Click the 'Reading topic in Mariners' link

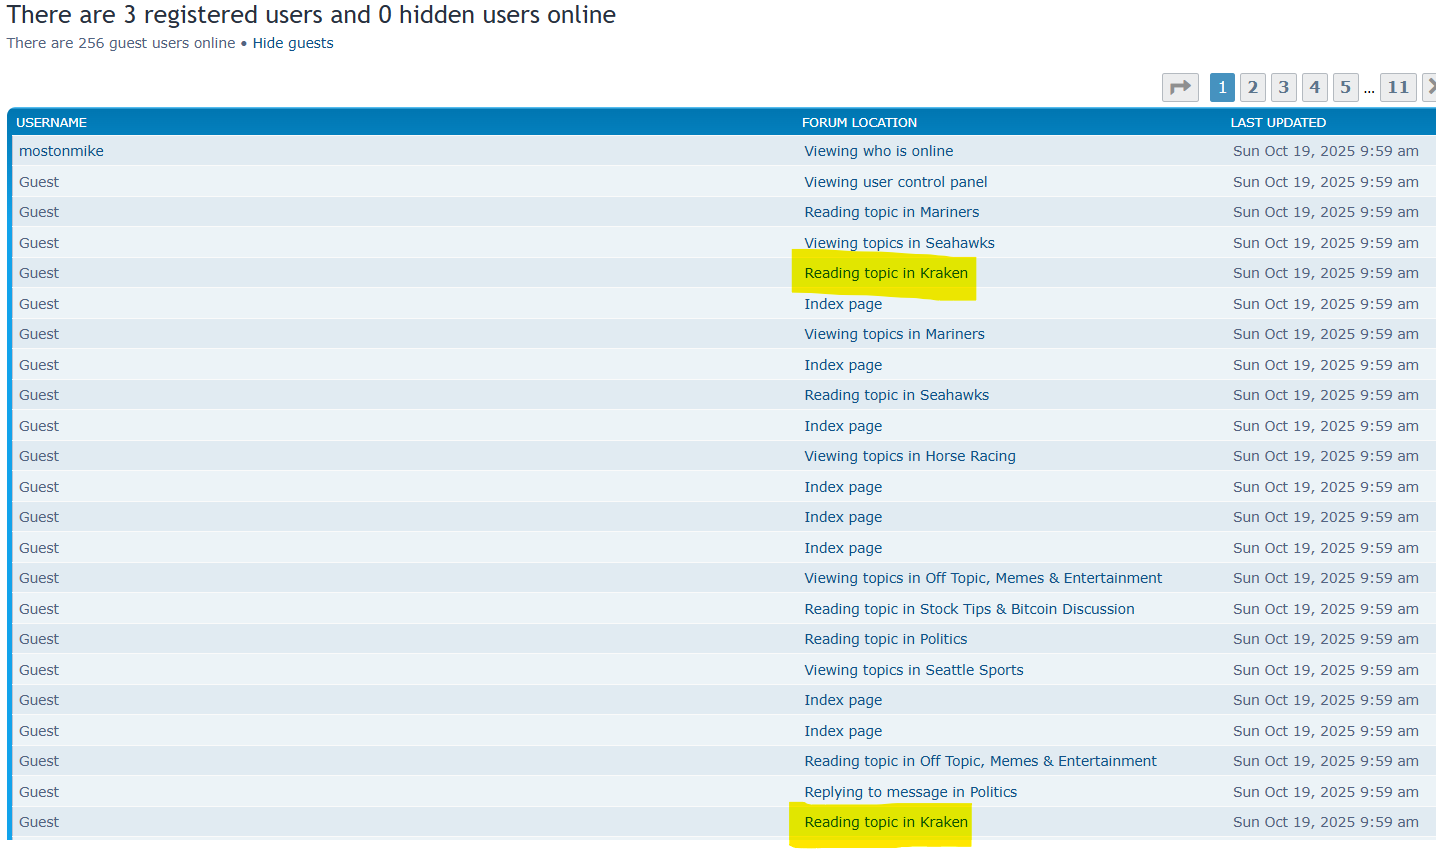(x=891, y=212)
